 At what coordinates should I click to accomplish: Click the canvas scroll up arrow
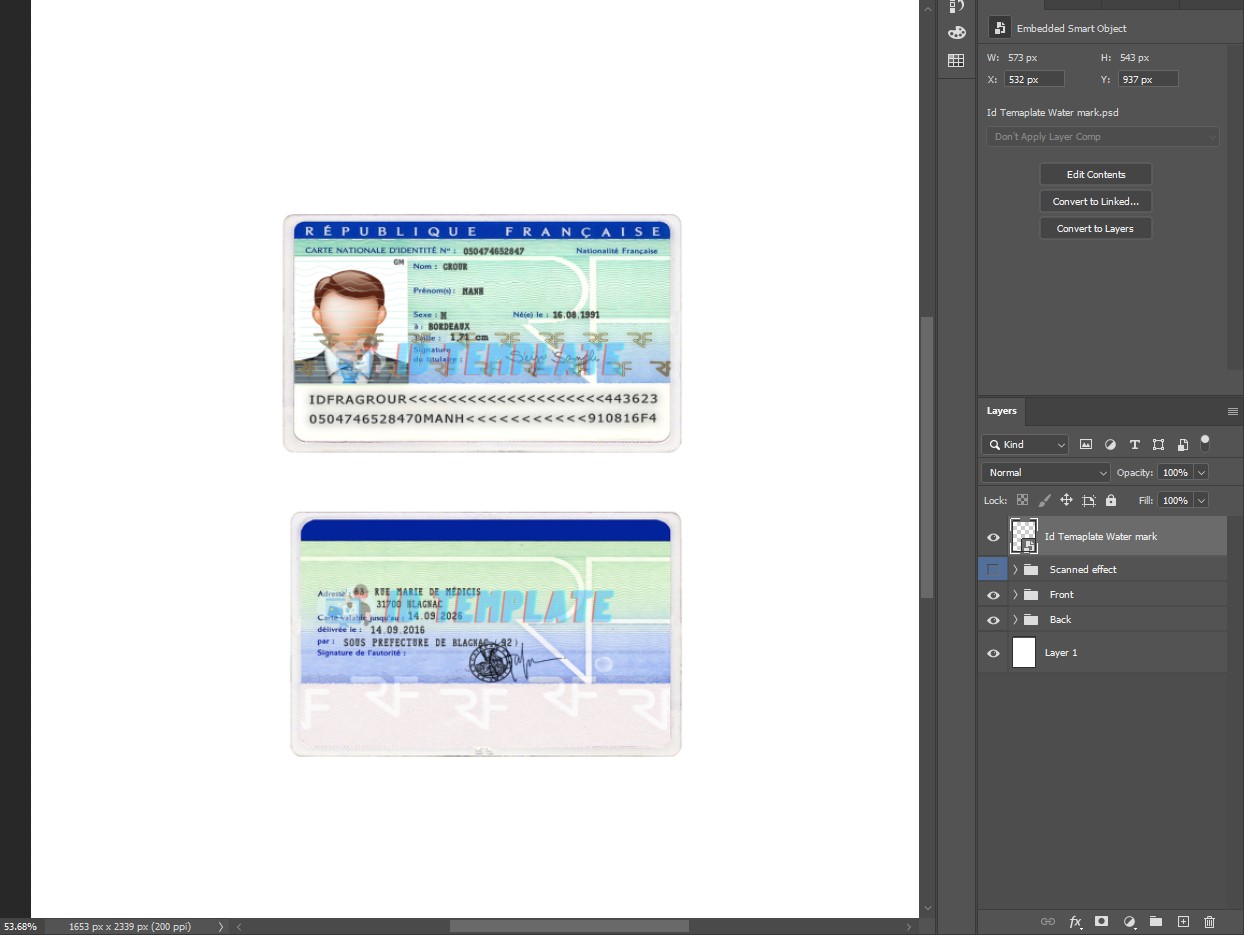(x=927, y=8)
